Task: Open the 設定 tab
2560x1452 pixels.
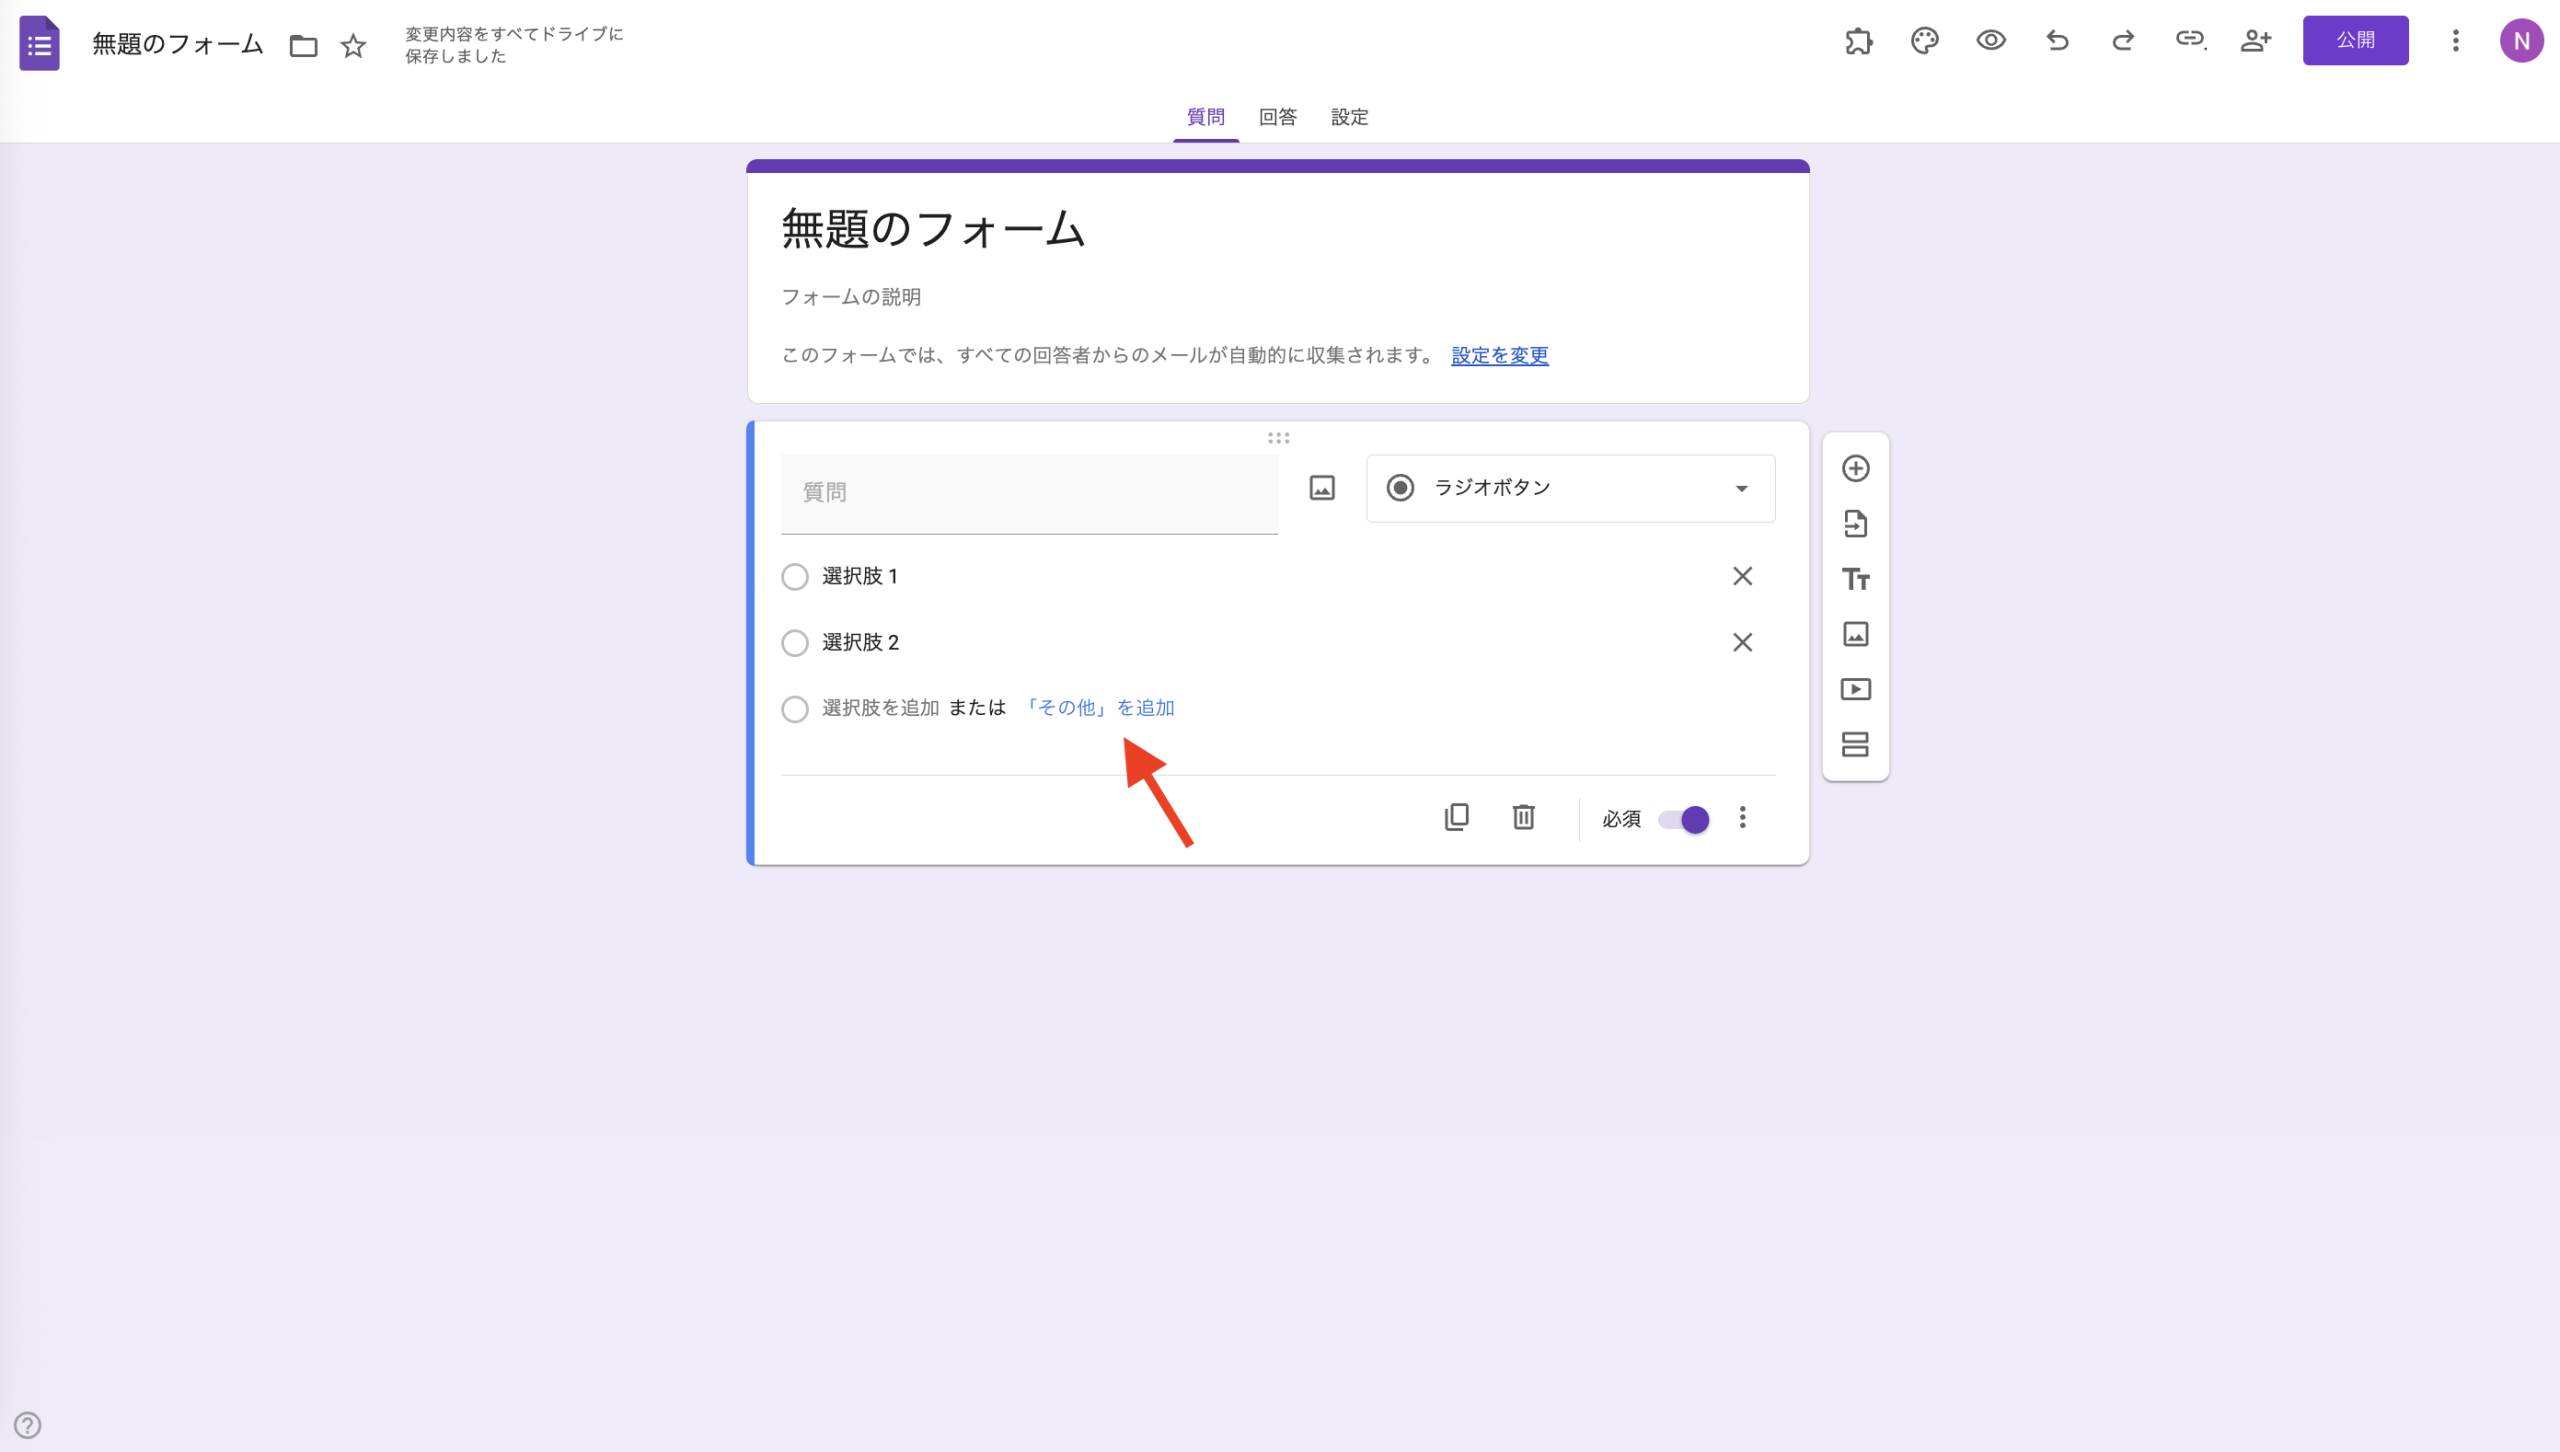Action: [x=1350, y=116]
